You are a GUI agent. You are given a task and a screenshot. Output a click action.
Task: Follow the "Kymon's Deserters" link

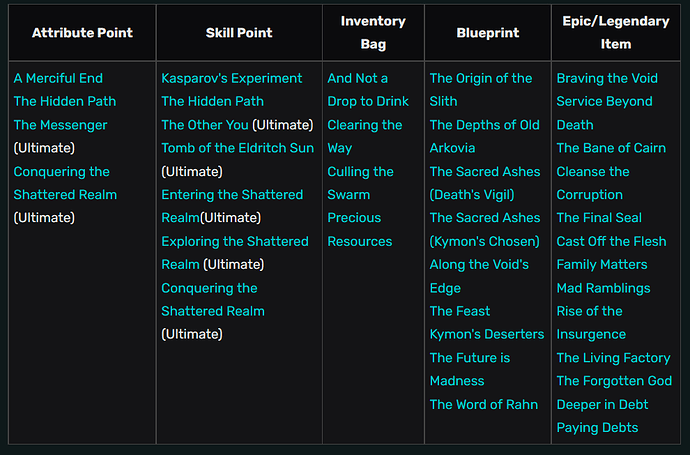487,334
